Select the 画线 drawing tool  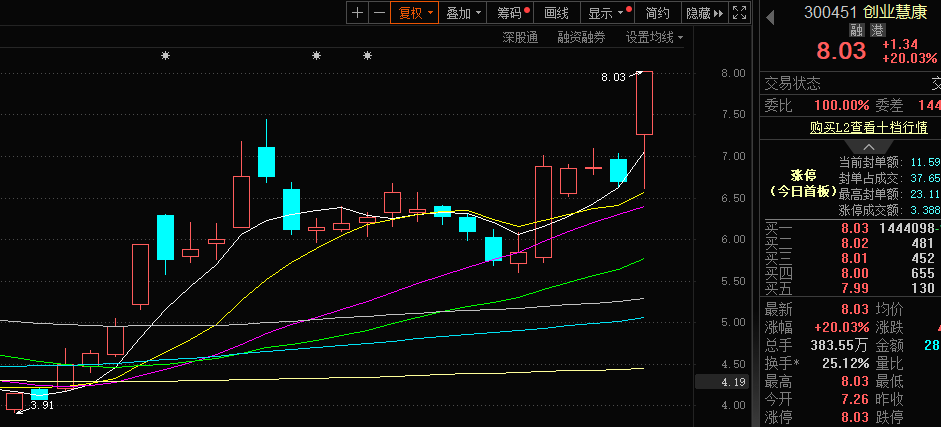(x=556, y=13)
